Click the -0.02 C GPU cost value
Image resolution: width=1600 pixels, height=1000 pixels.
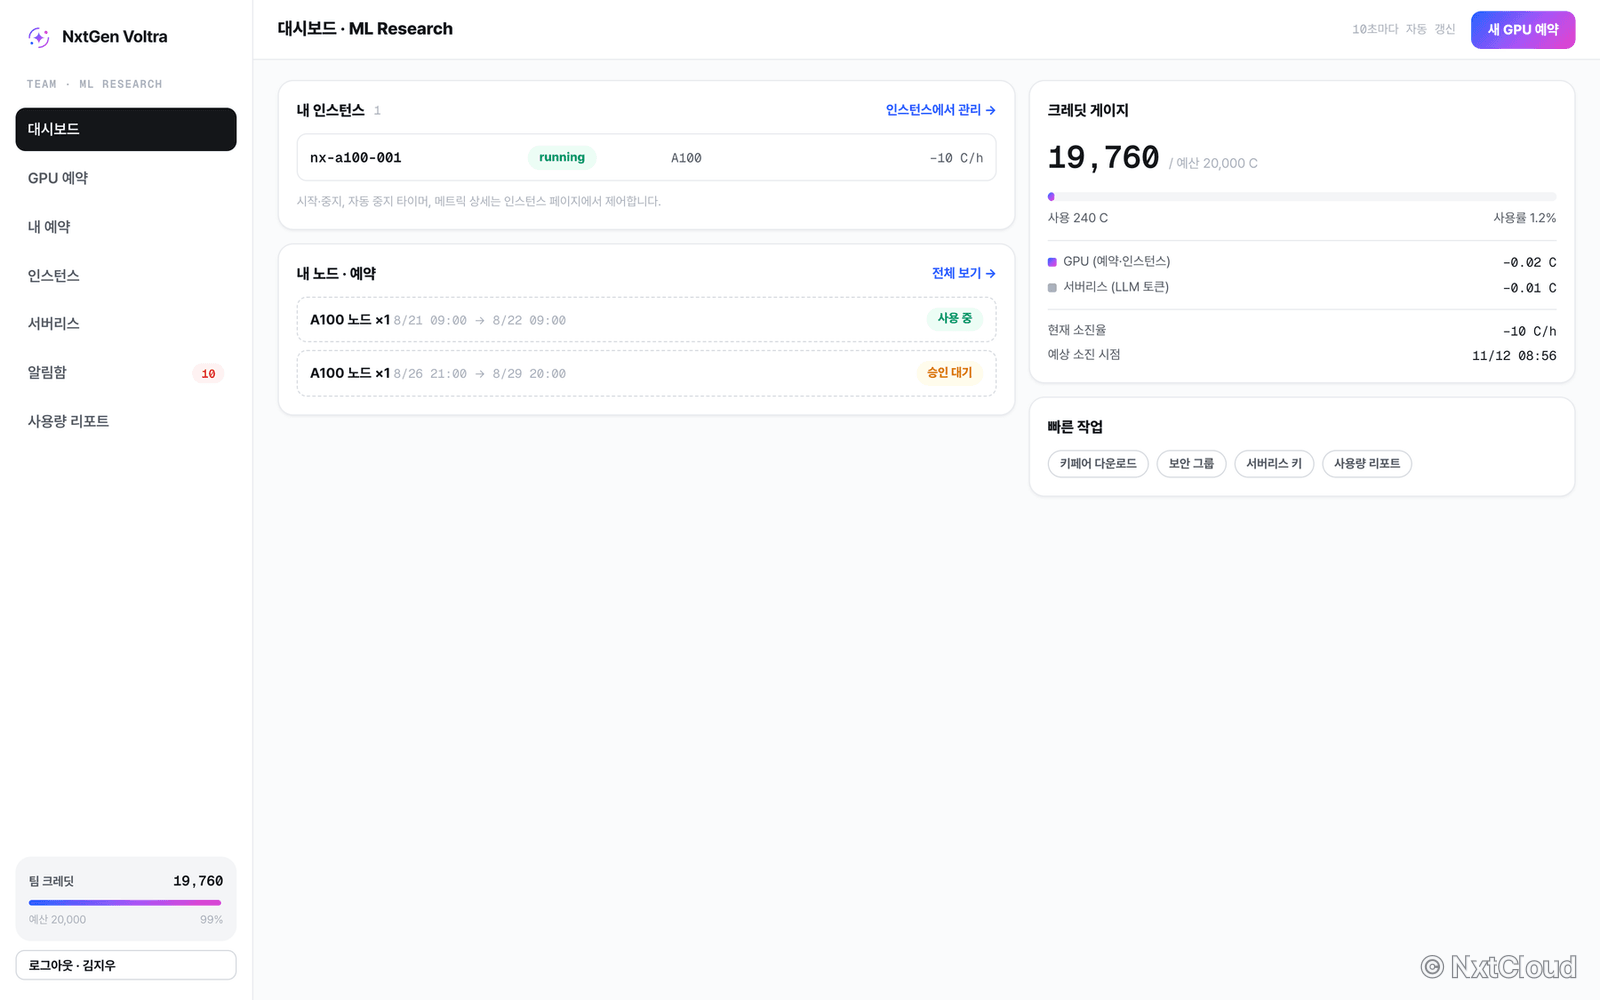click(1529, 263)
